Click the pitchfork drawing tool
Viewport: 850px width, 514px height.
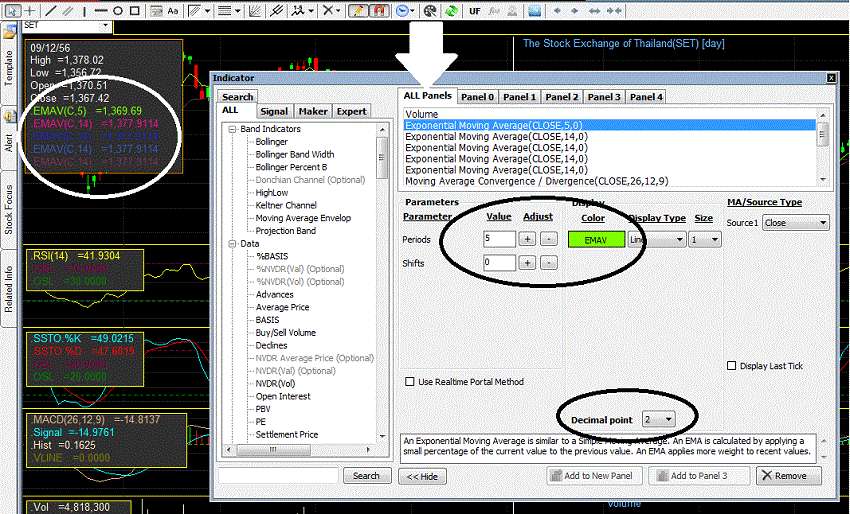pos(277,10)
